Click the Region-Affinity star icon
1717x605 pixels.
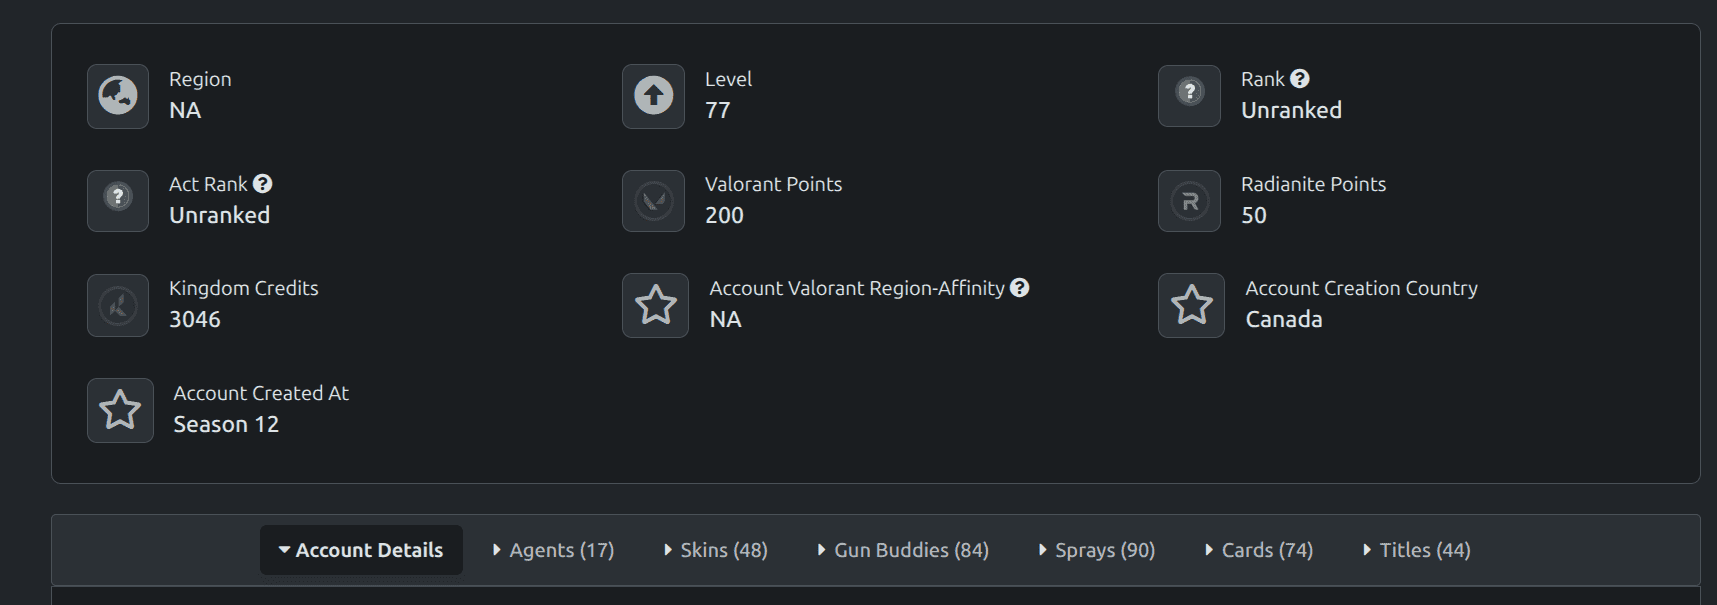pyautogui.click(x=656, y=305)
